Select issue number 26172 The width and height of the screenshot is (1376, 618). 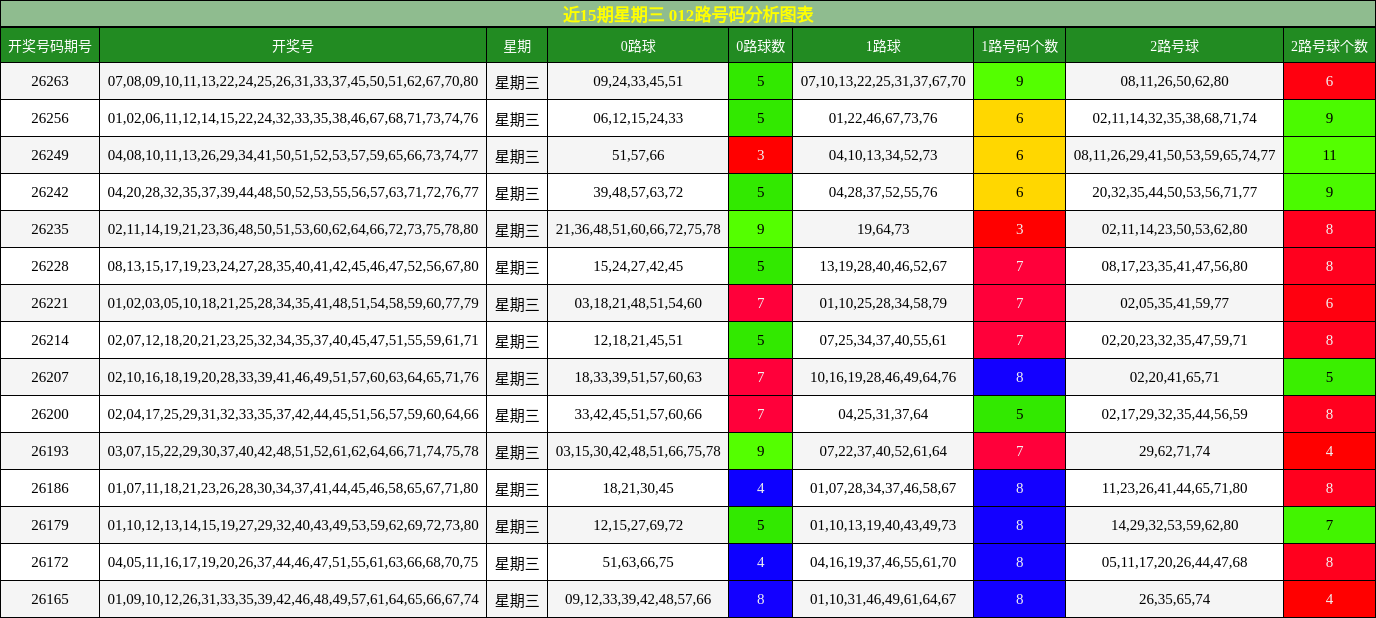coord(50,562)
